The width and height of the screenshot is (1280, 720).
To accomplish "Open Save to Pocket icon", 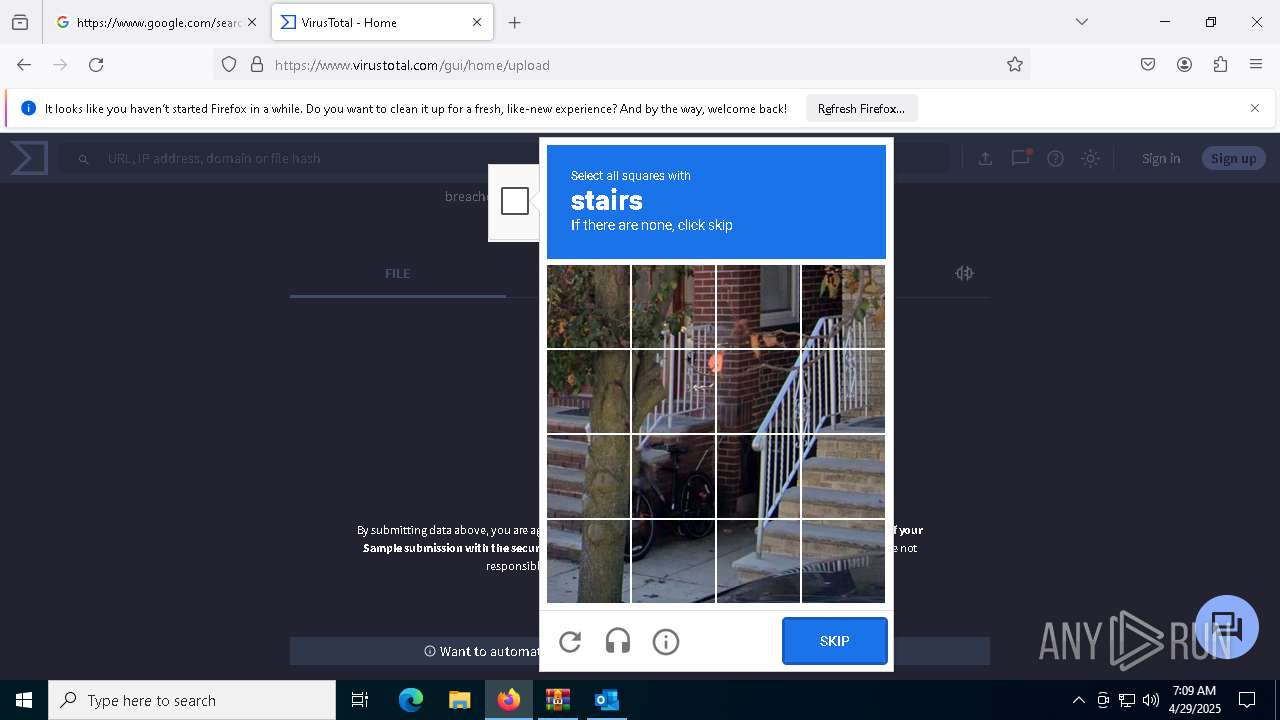I will click(1148, 65).
